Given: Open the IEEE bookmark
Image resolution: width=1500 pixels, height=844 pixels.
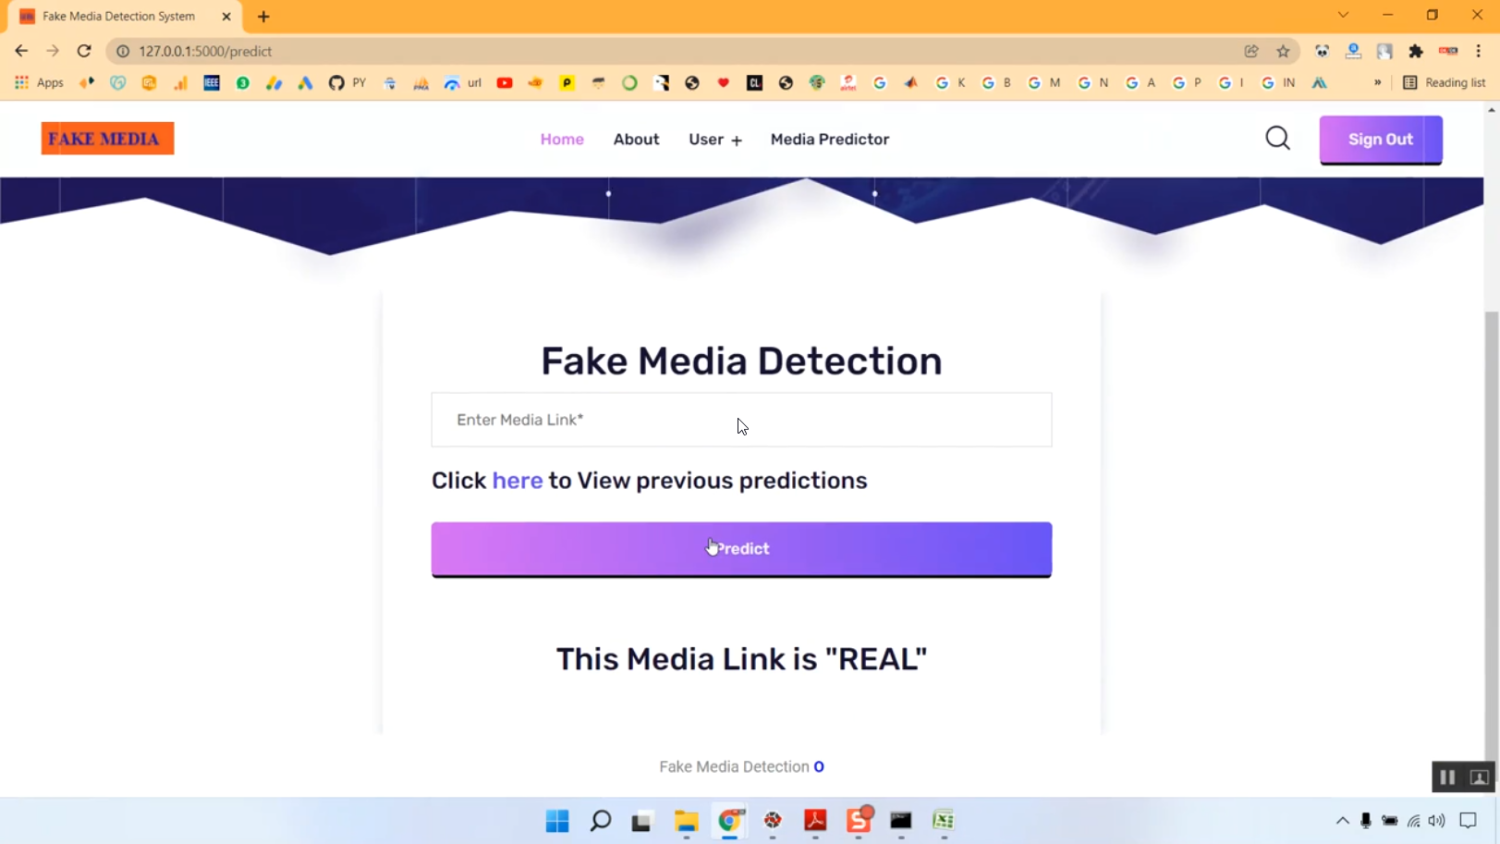Looking at the screenshot, I should (211, 83).
